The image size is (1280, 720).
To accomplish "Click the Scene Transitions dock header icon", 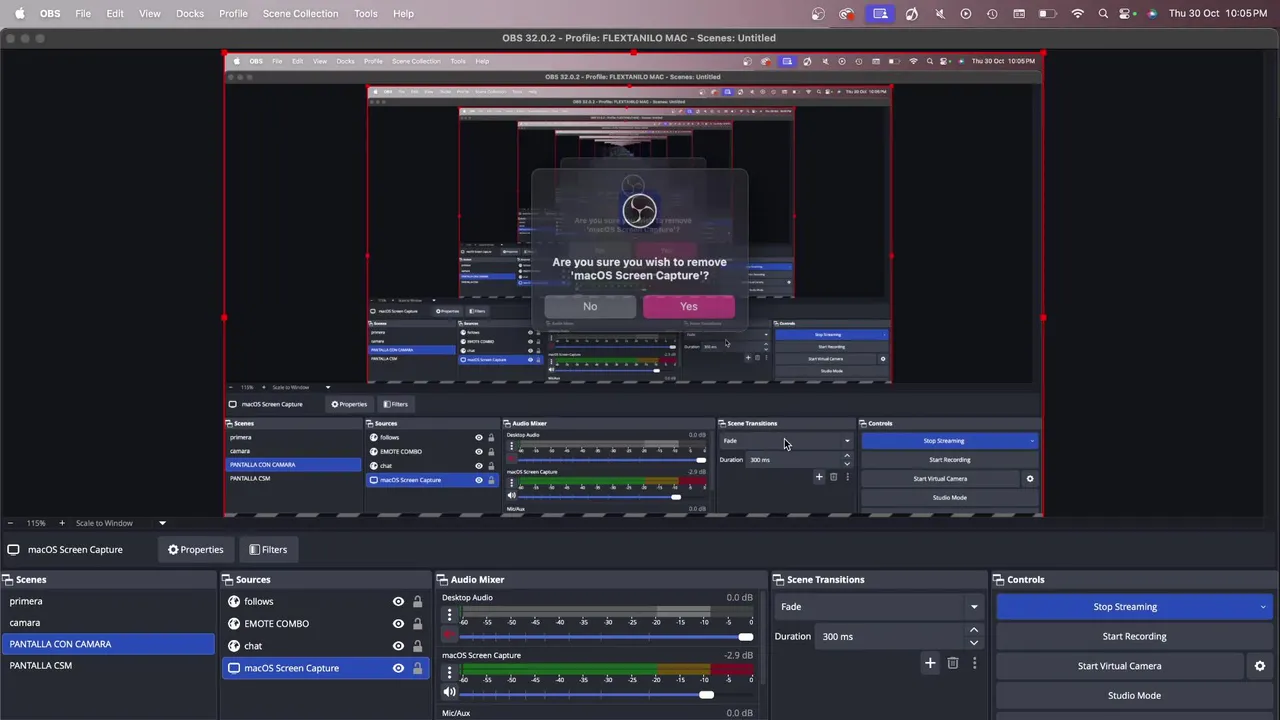I will tap(779, 579).
